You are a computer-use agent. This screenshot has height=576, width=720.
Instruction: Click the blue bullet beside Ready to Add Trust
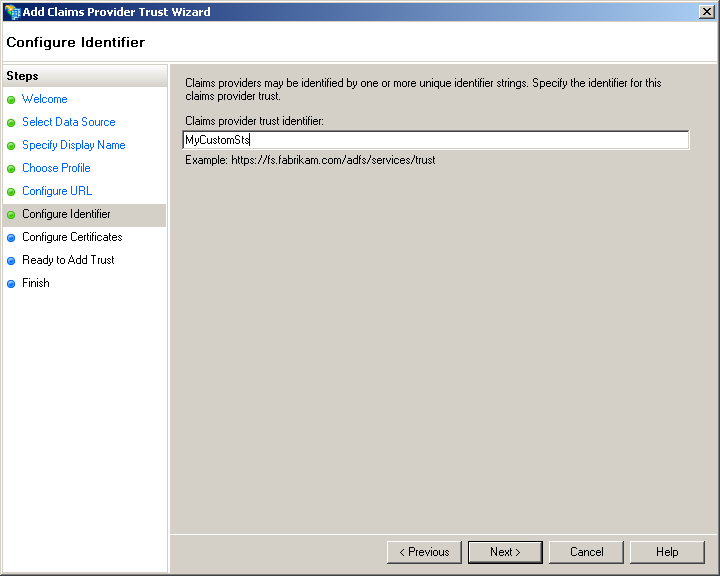[11, 261]
